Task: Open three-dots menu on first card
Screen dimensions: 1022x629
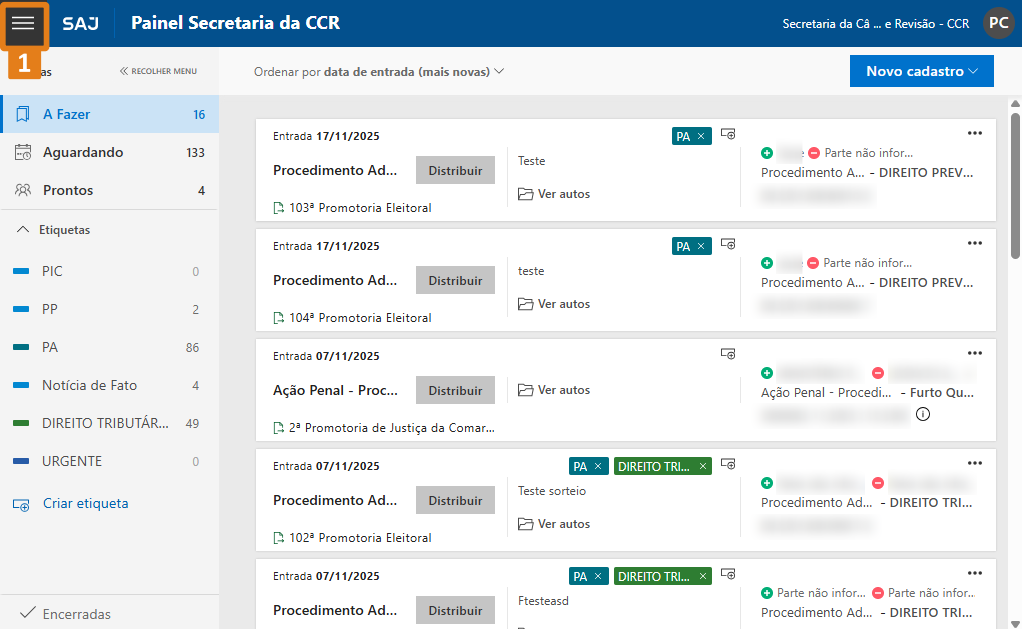Action: coord(975,133)
